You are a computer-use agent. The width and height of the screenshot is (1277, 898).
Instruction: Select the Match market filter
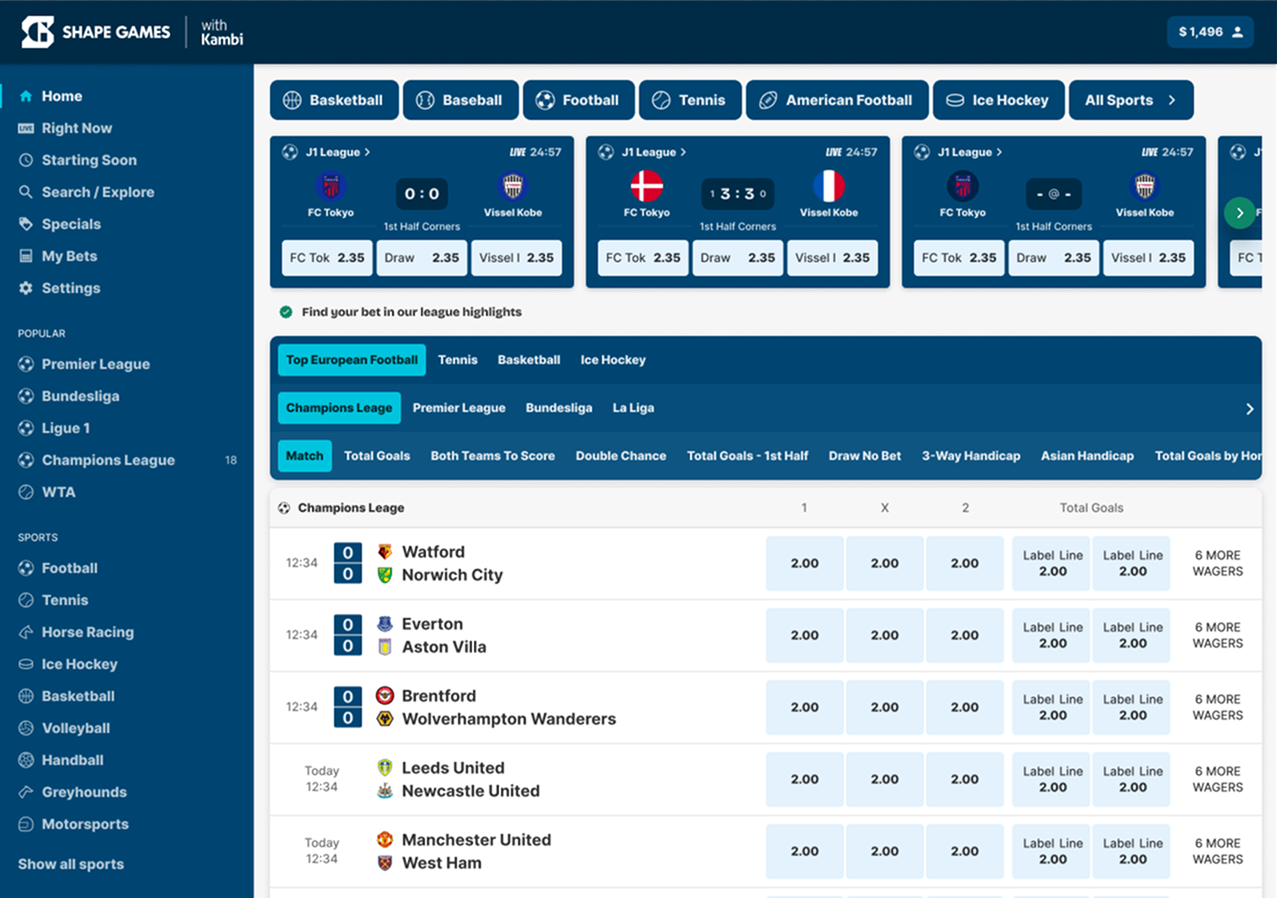coord(305,456)
